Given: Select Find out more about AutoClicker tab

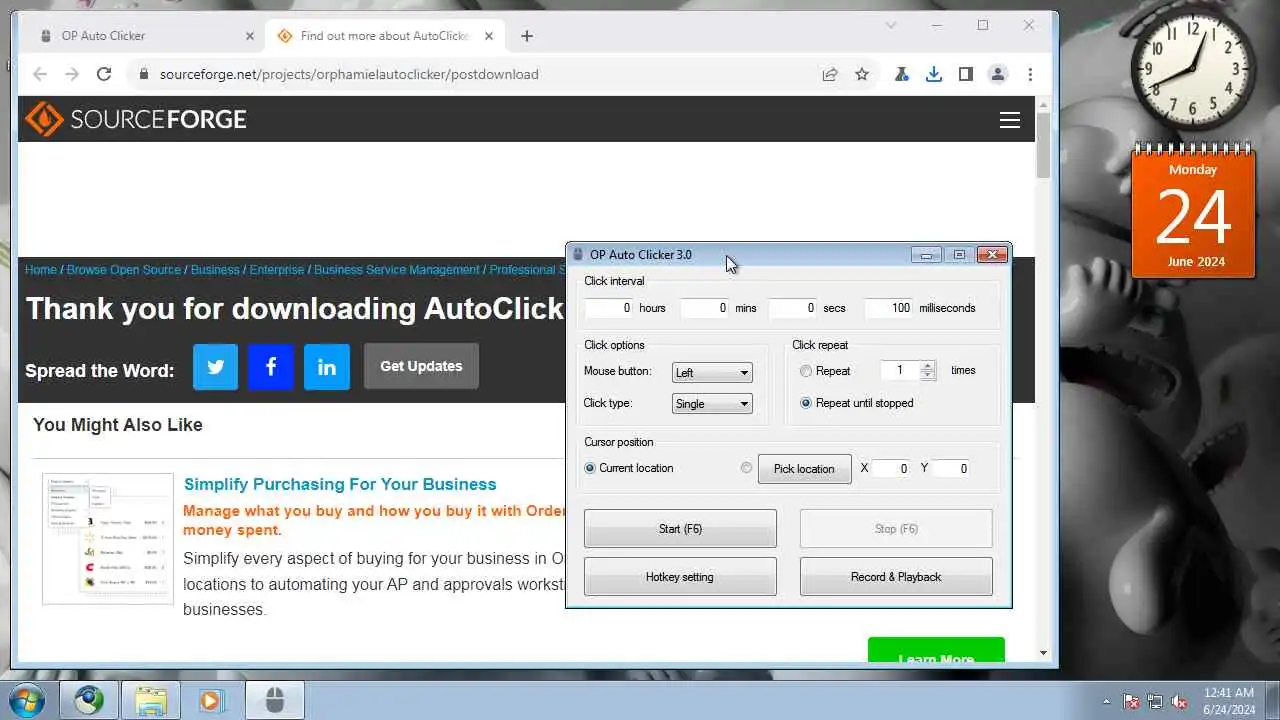Looking at the screenshot, I should point(384,36).
